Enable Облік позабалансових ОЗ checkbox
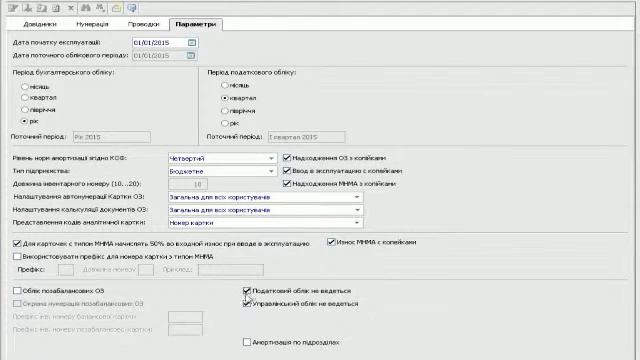The width and height of the screenshot is (640, 360). (x=17, y=291)
